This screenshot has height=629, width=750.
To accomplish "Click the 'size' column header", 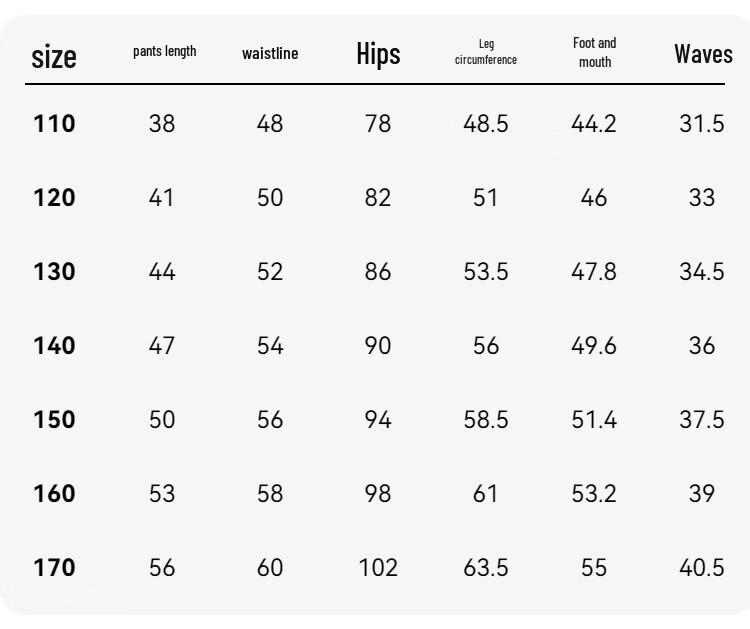I will click(x=54, y=57).
